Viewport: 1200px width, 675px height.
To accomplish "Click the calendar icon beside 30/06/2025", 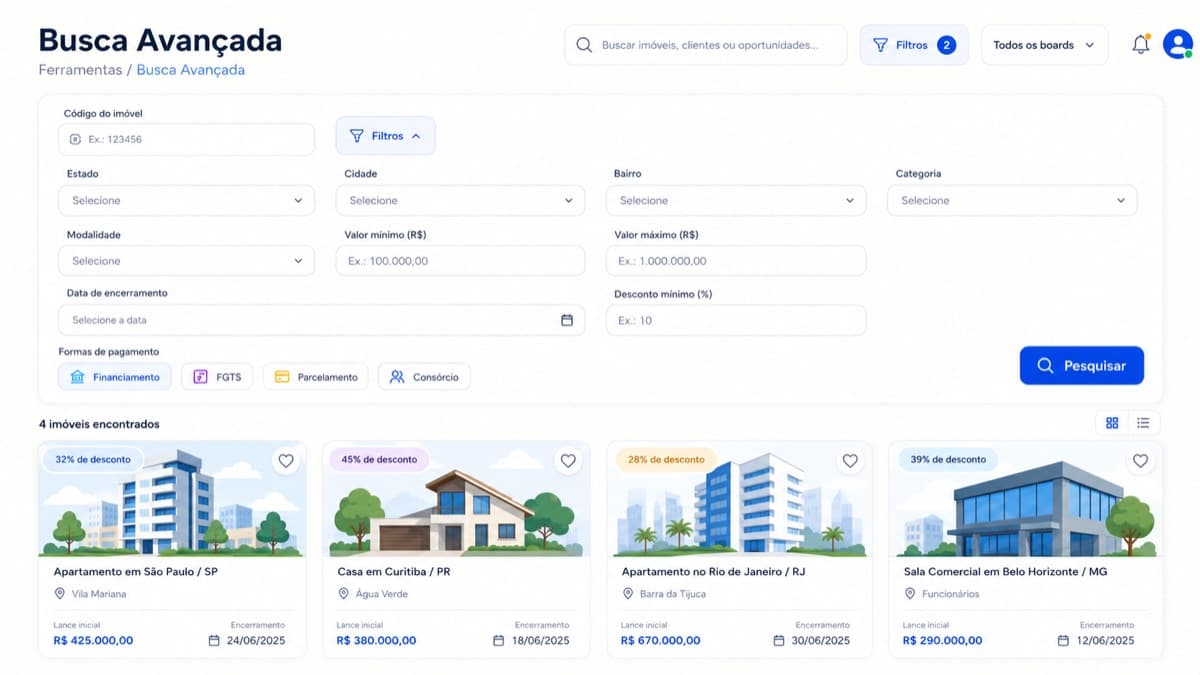I will pos(779,640).
